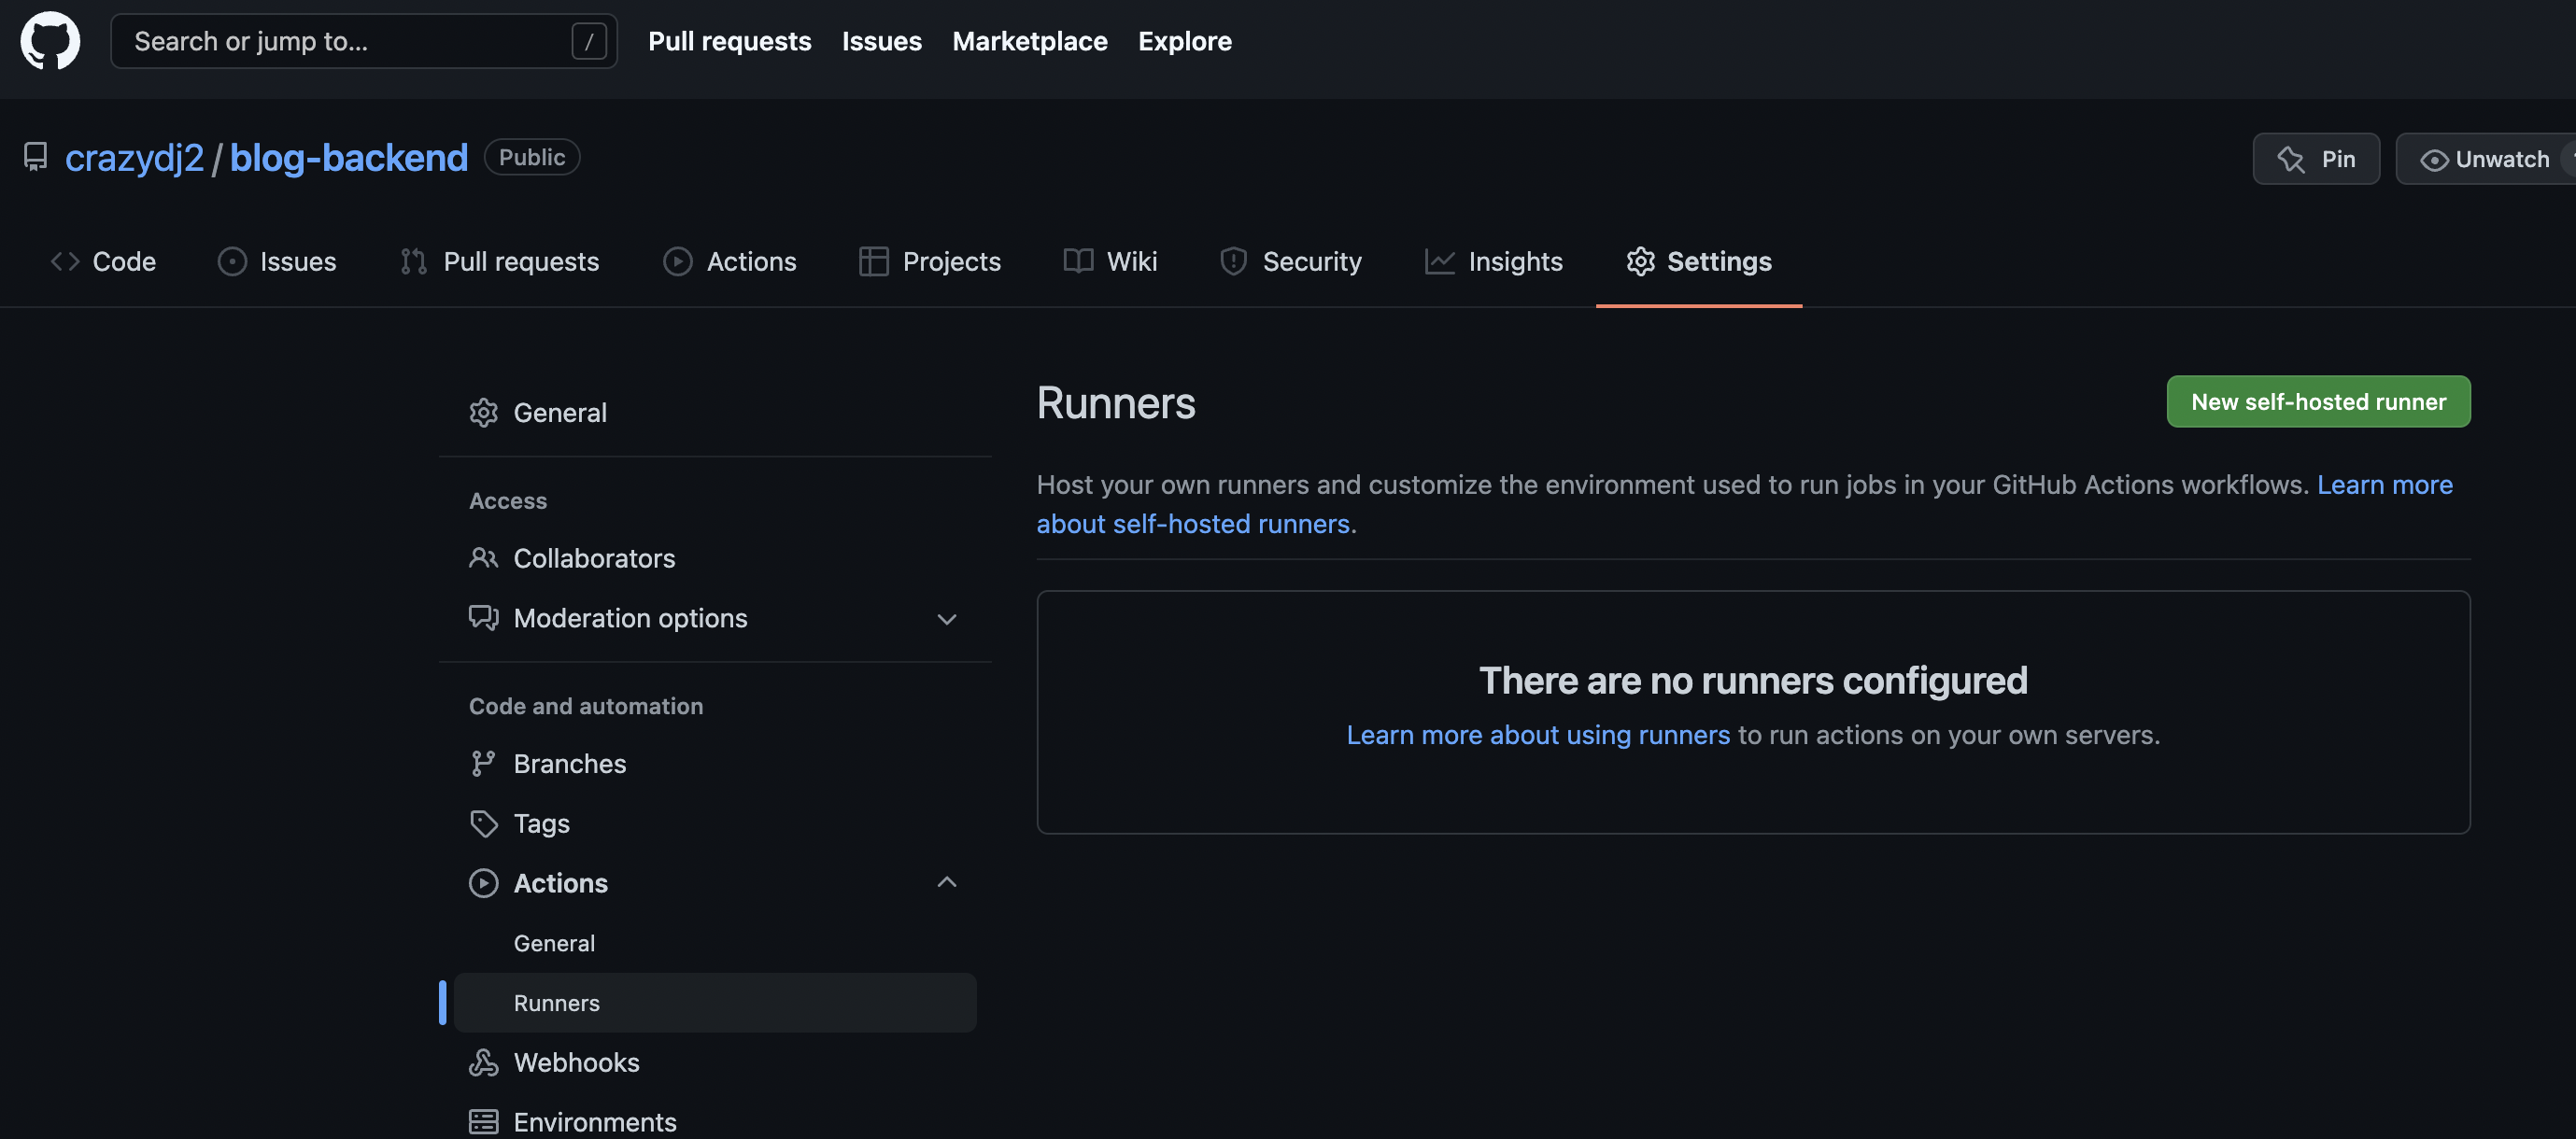This screenshot has width=2576, height=1139.
Task: Click the Collaborators people icon
Action: [483, 558]
